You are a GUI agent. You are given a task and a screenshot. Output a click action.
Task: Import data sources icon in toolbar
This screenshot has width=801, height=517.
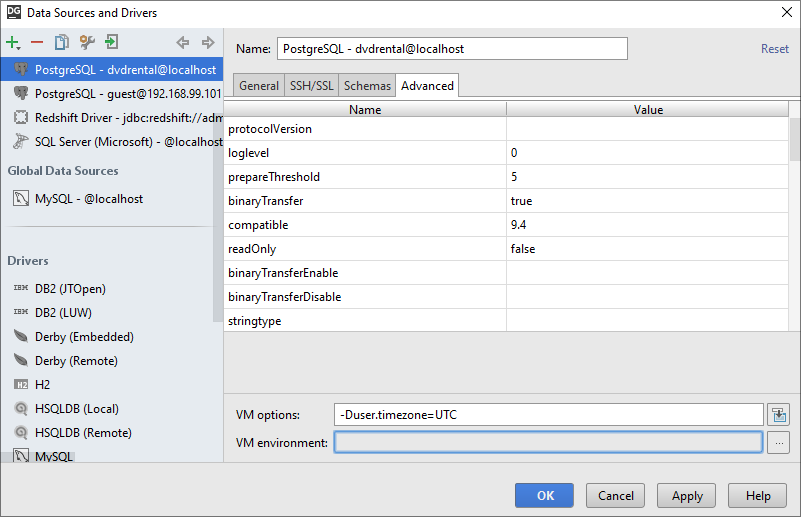coord(111,42)
